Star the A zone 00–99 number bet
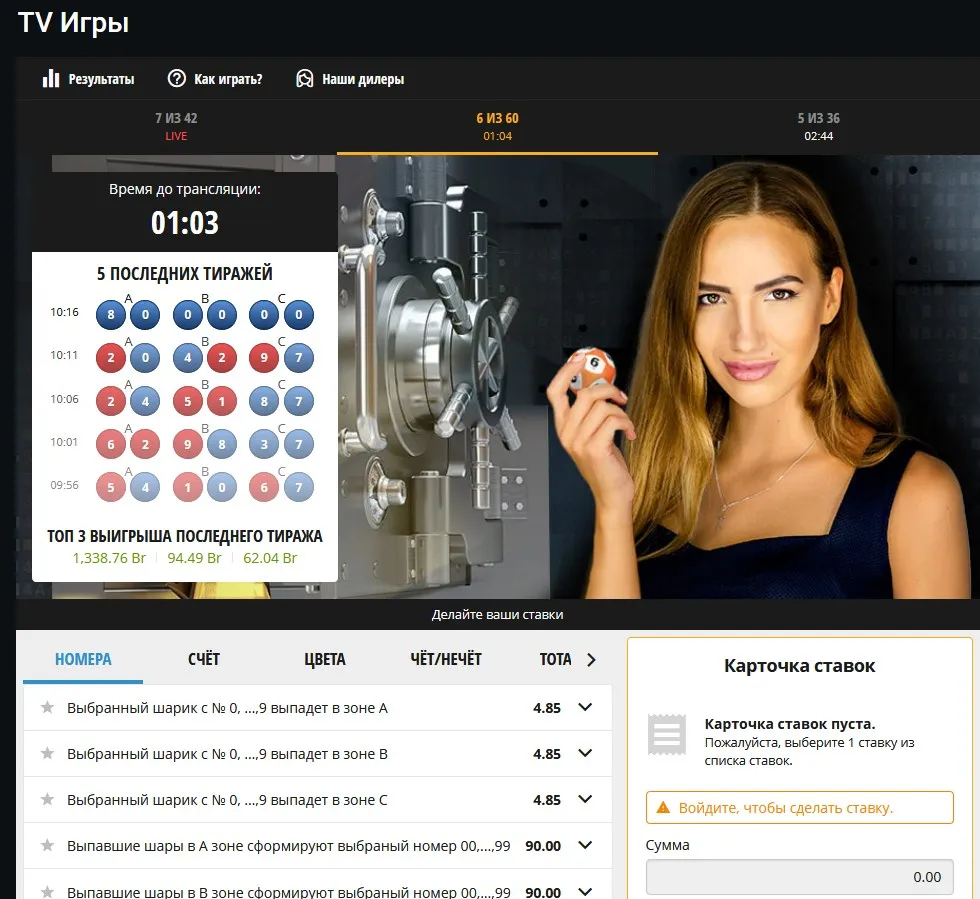Viewport: 980px width, 899px height. click(x=47, y=846)
